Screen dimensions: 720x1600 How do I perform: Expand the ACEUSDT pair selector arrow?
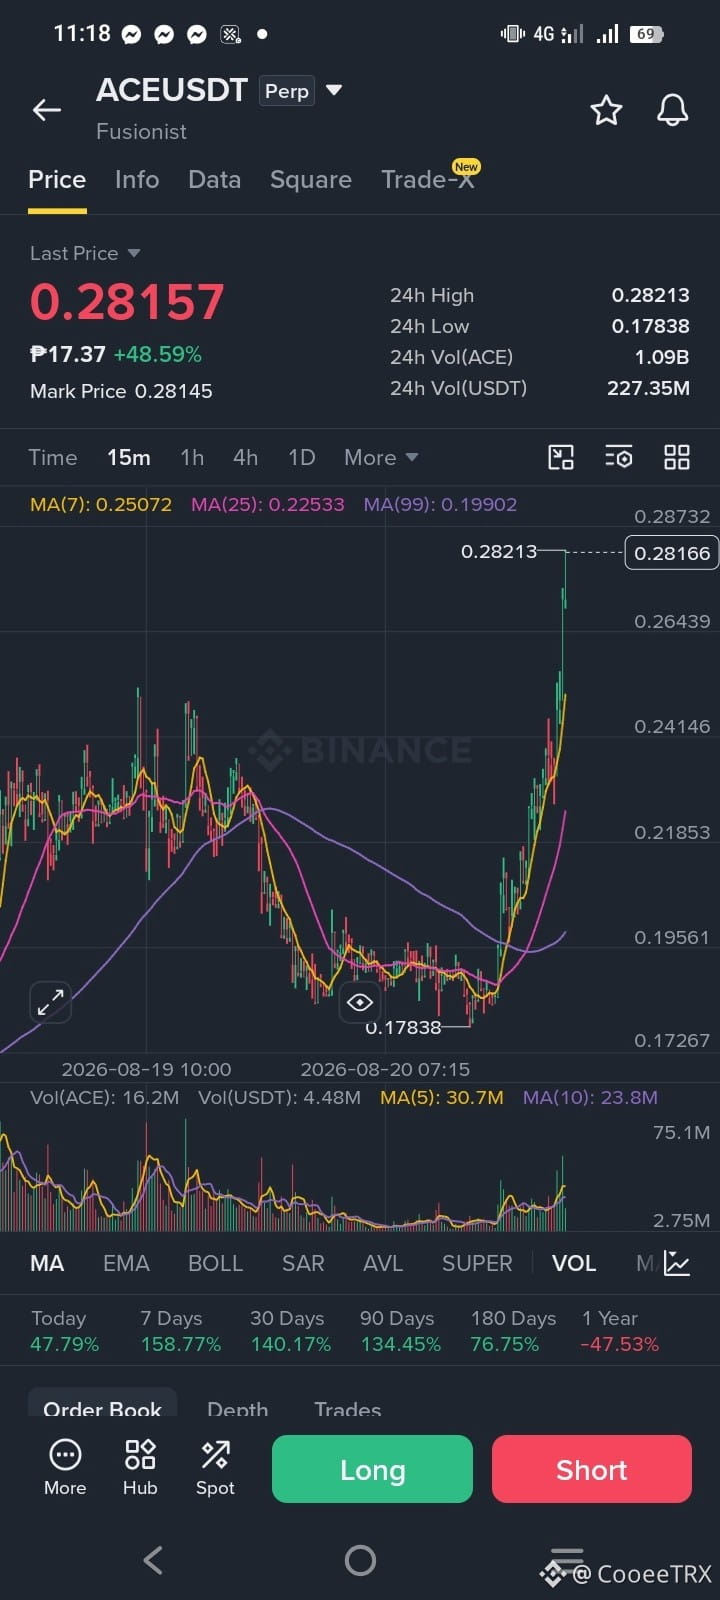334,90
